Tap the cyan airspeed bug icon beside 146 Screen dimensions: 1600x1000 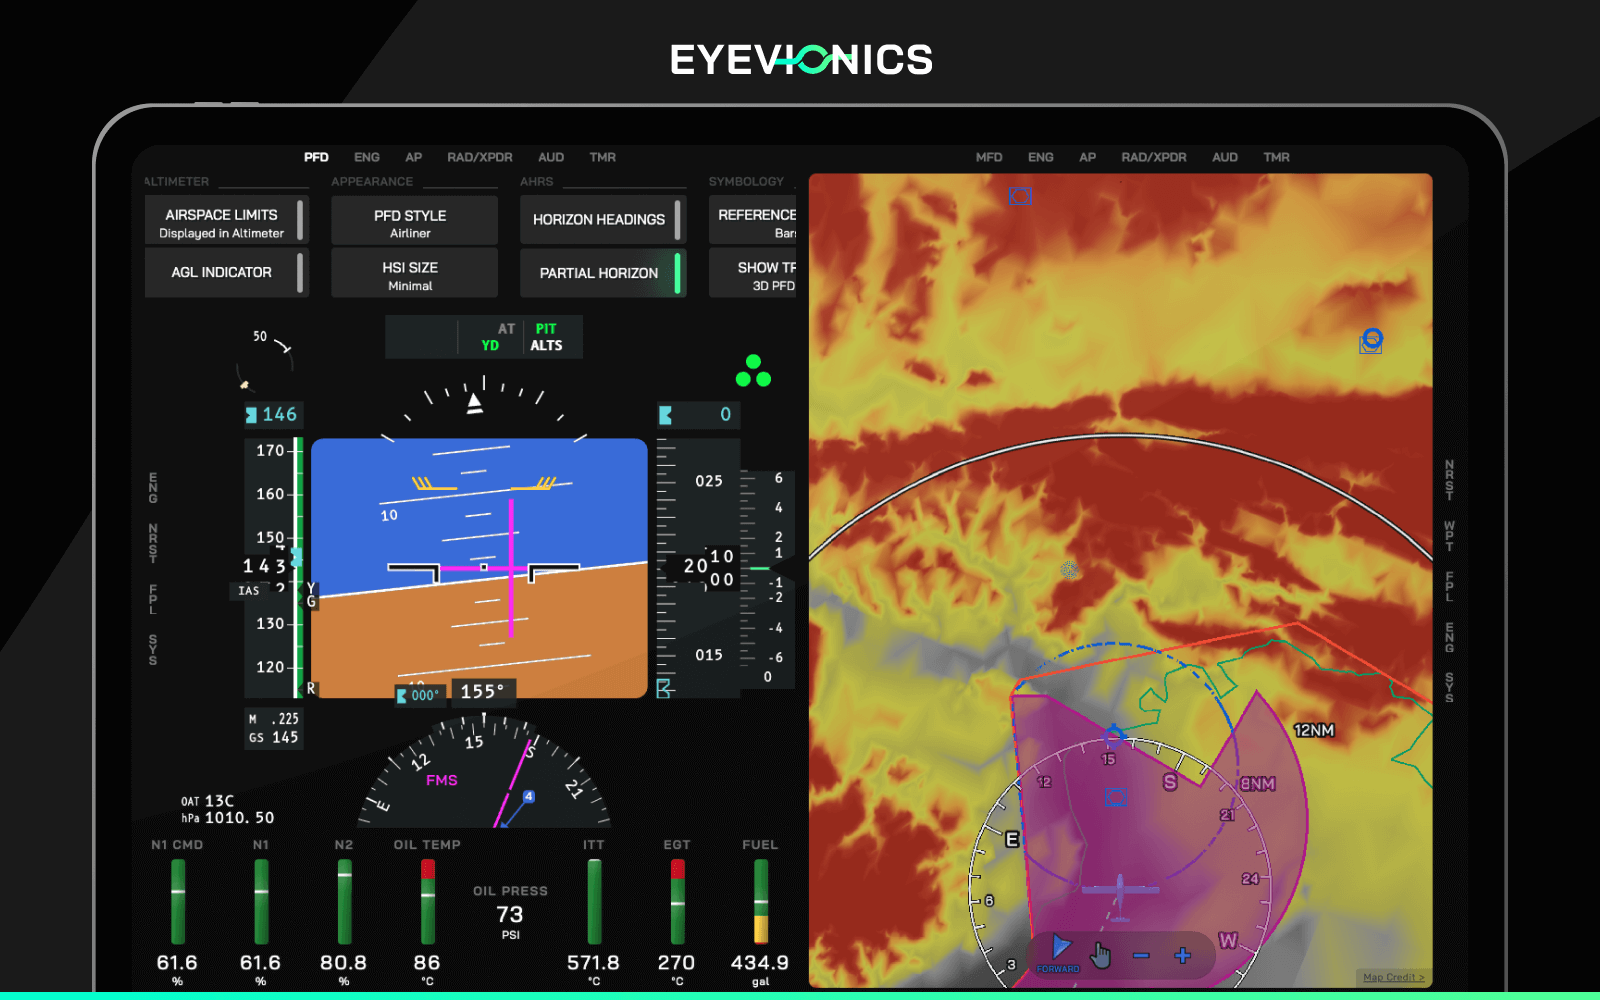(x=252, y=415)
